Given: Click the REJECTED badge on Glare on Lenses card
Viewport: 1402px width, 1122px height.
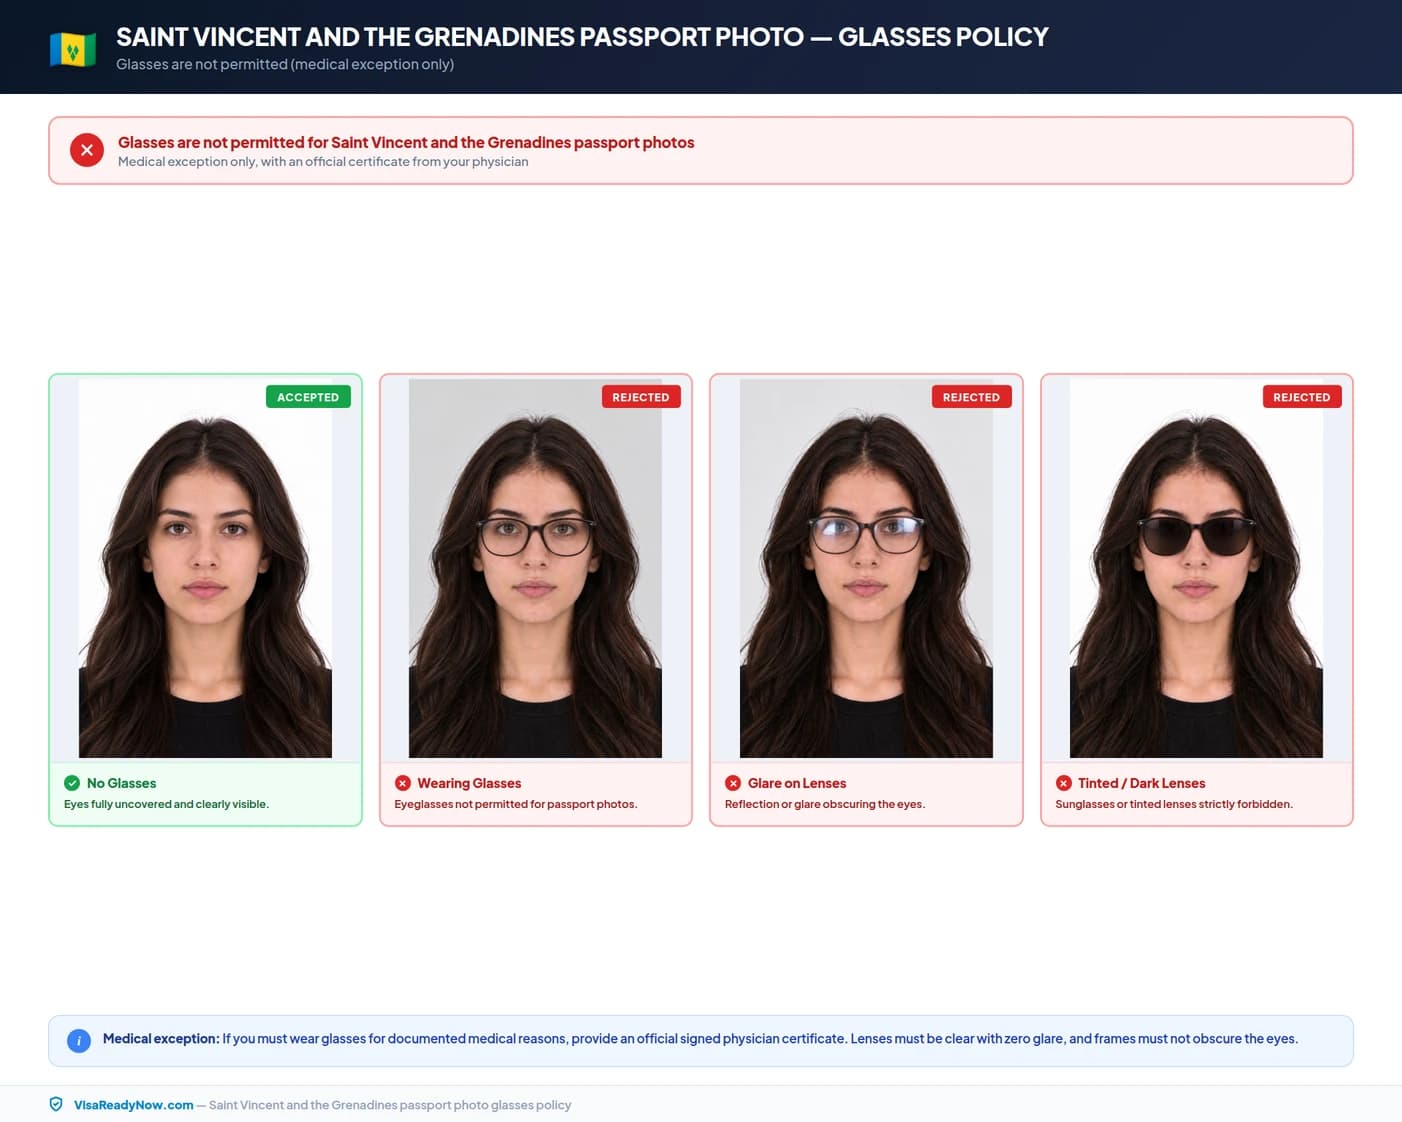Looking at the screenshot, I should (971, 397).
